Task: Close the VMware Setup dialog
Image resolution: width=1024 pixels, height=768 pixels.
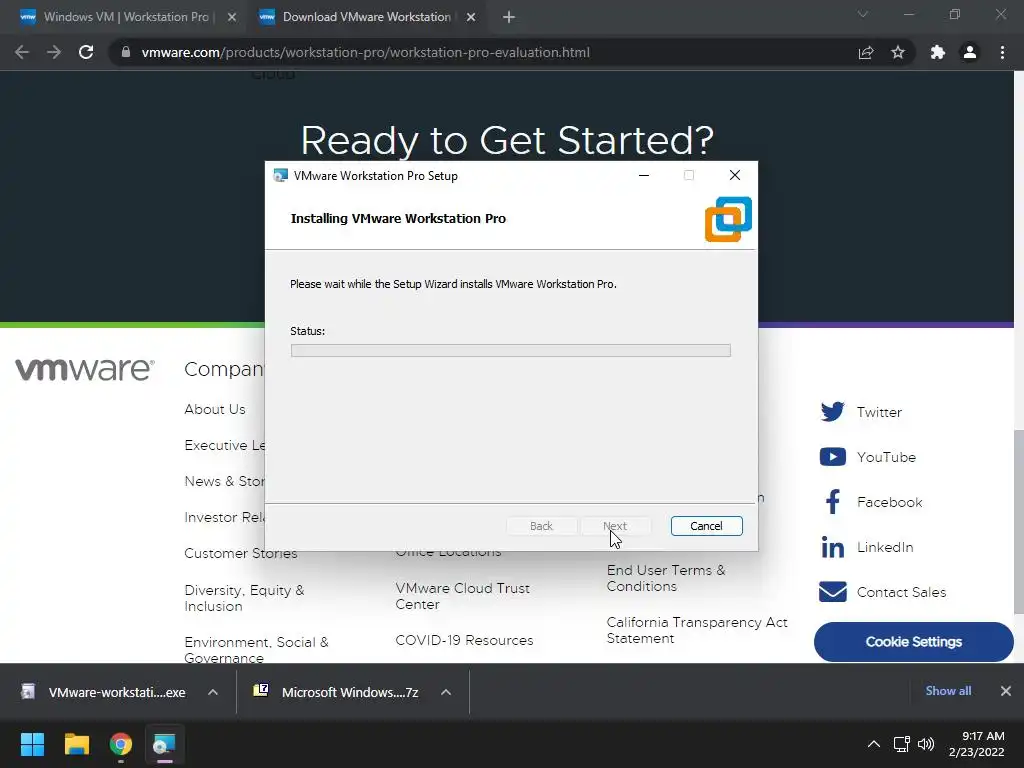Action: click(x=735, y=175)
